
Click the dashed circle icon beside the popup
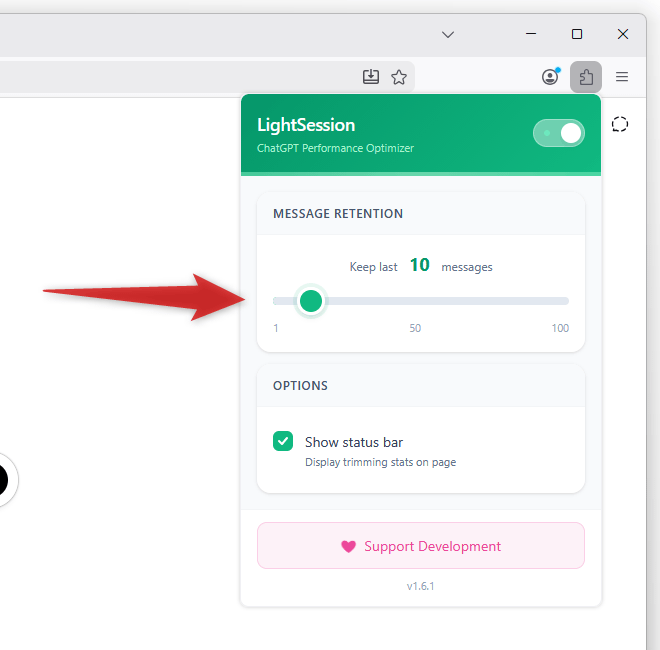620,124
